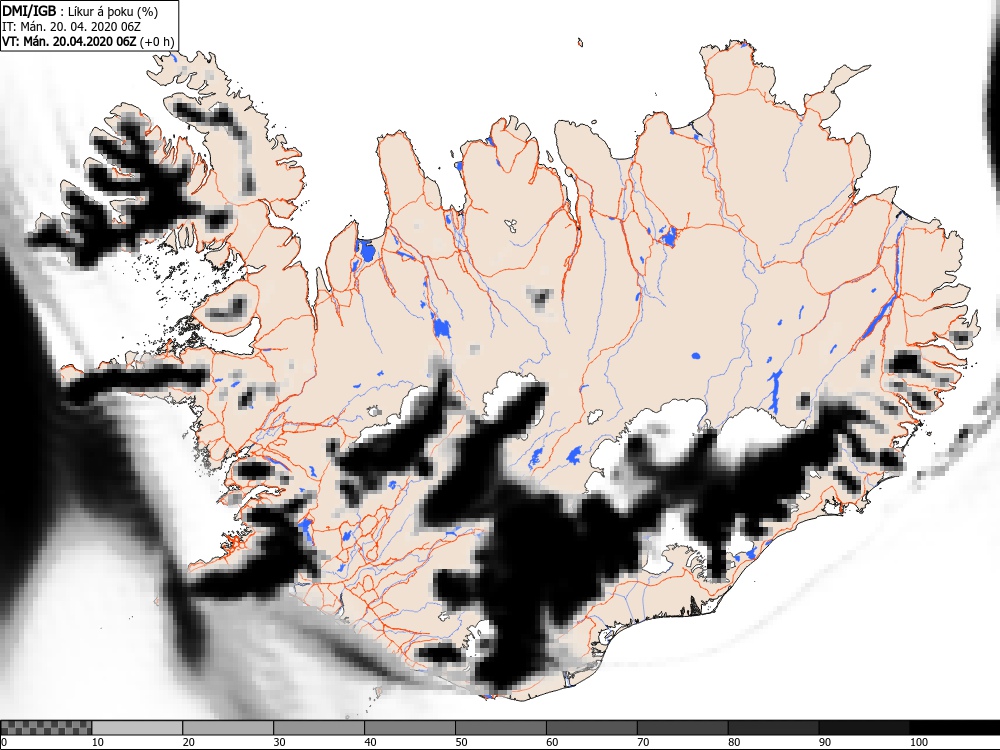Click the legend label '100'

point(919,742)
